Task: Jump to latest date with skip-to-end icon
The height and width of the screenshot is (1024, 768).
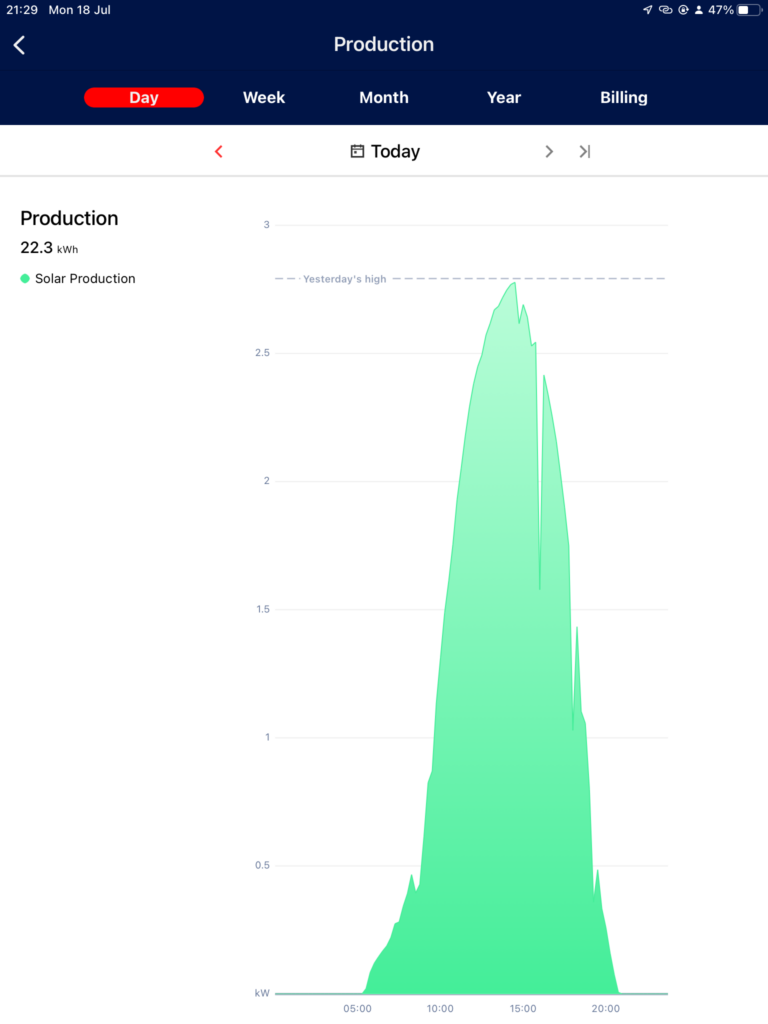Action: [585, 152]
